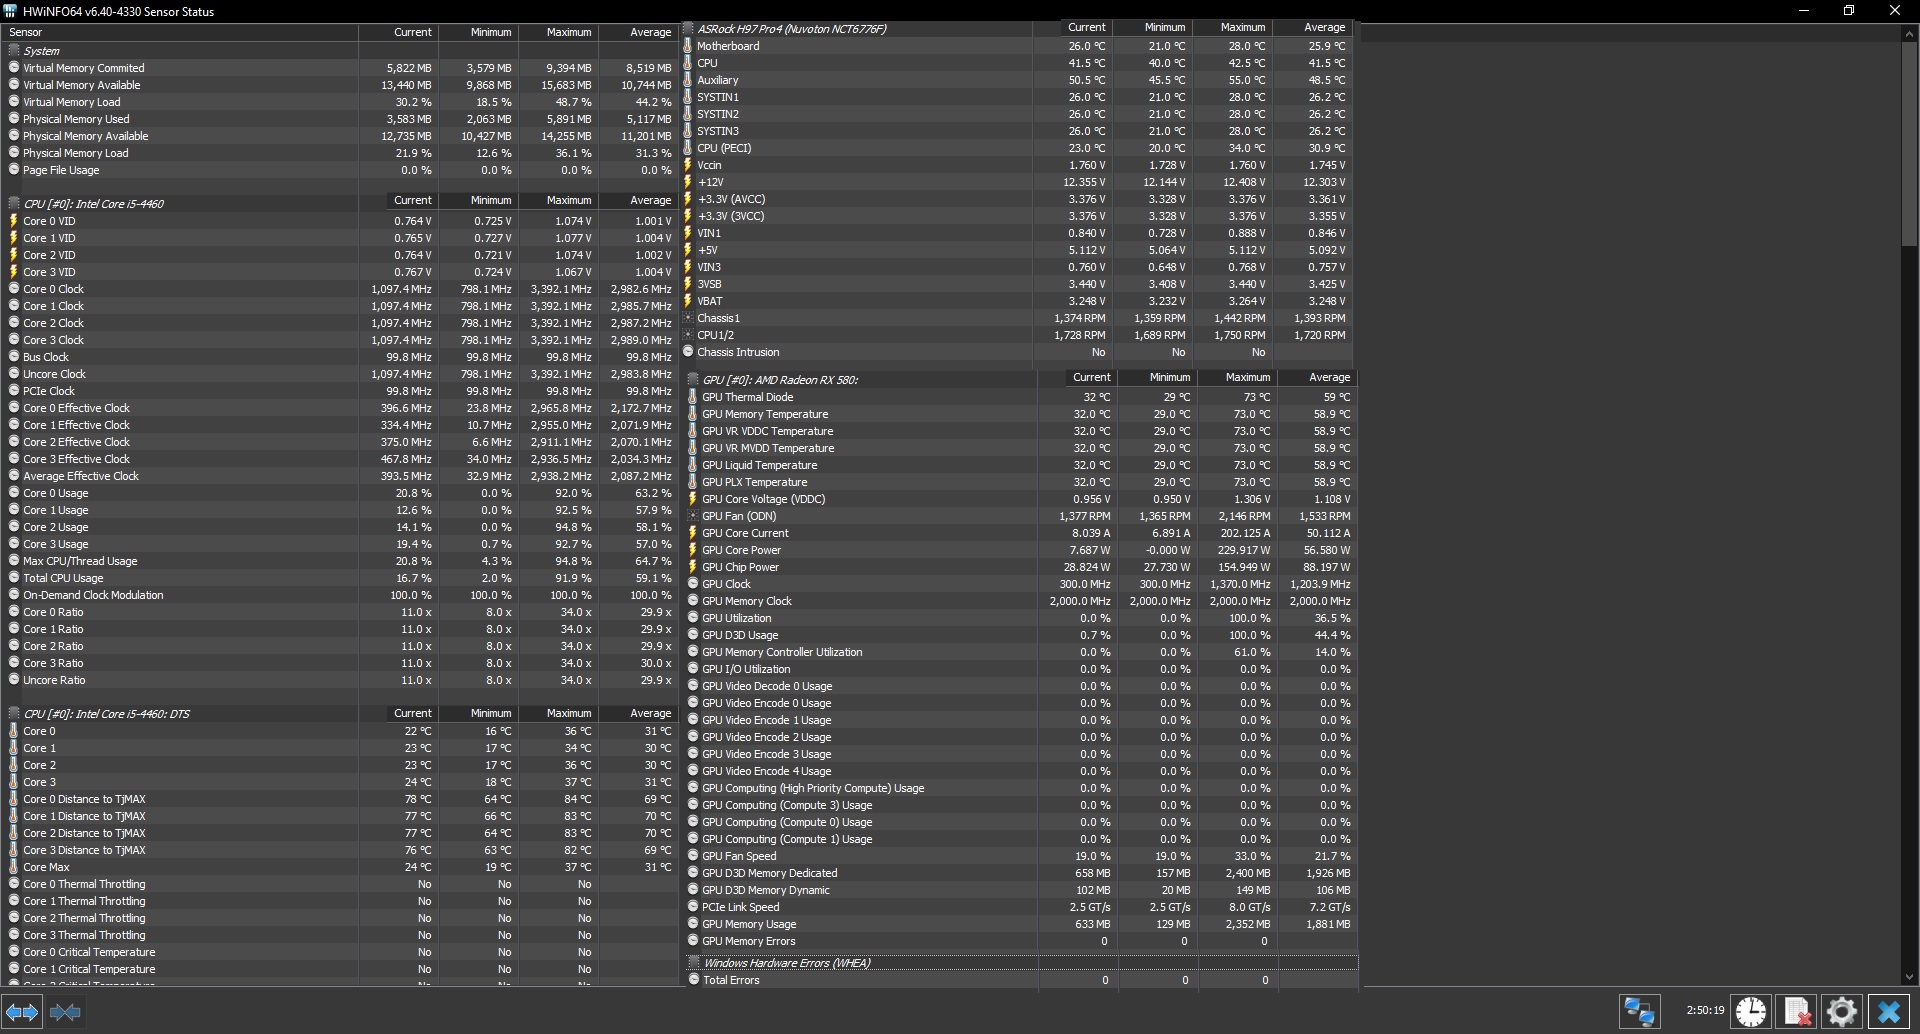Select the On-Demand Clock Modulation row
This screenshot has width=1920, height=1034.
340,595
